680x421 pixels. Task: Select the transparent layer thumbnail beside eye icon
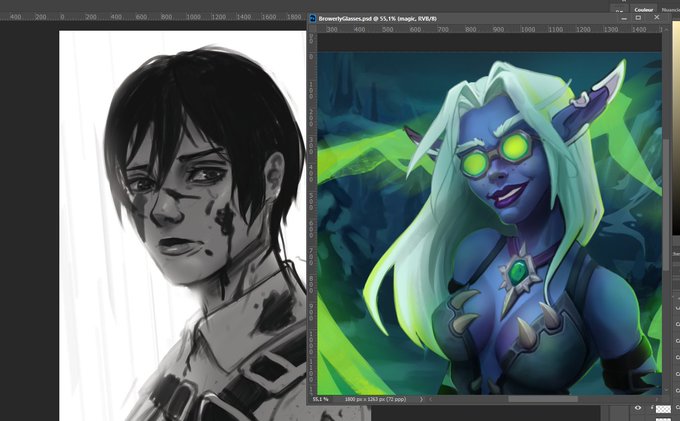point(663,409)
